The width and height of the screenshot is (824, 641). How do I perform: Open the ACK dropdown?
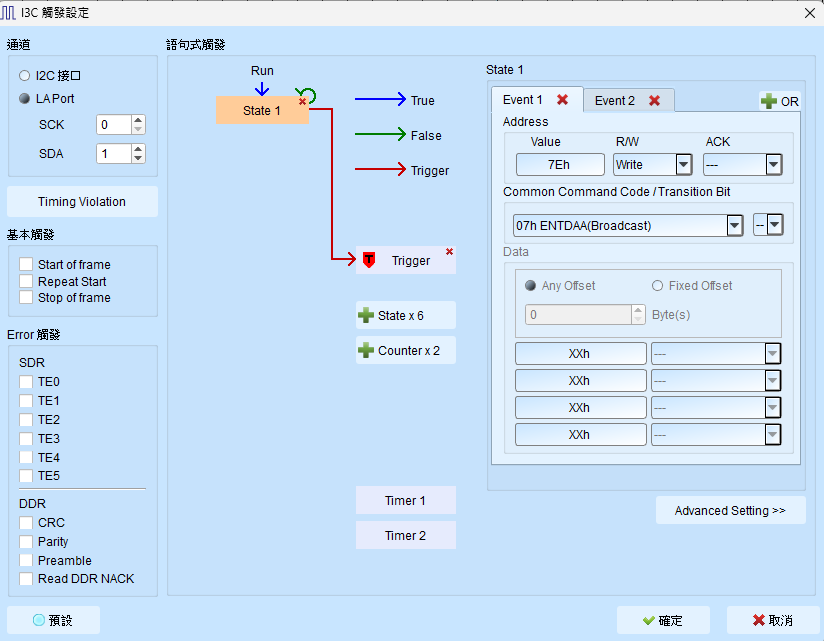click(x=774, y=164)
